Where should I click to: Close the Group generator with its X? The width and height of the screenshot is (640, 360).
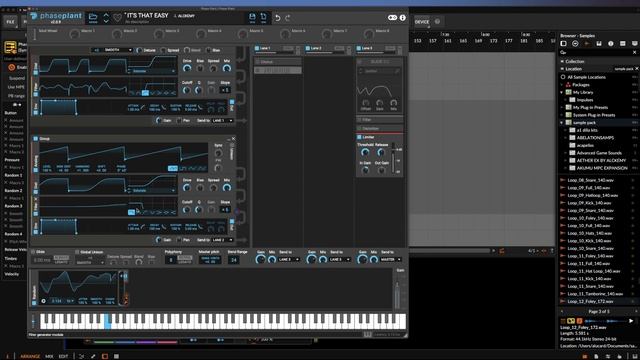[233, 139]
